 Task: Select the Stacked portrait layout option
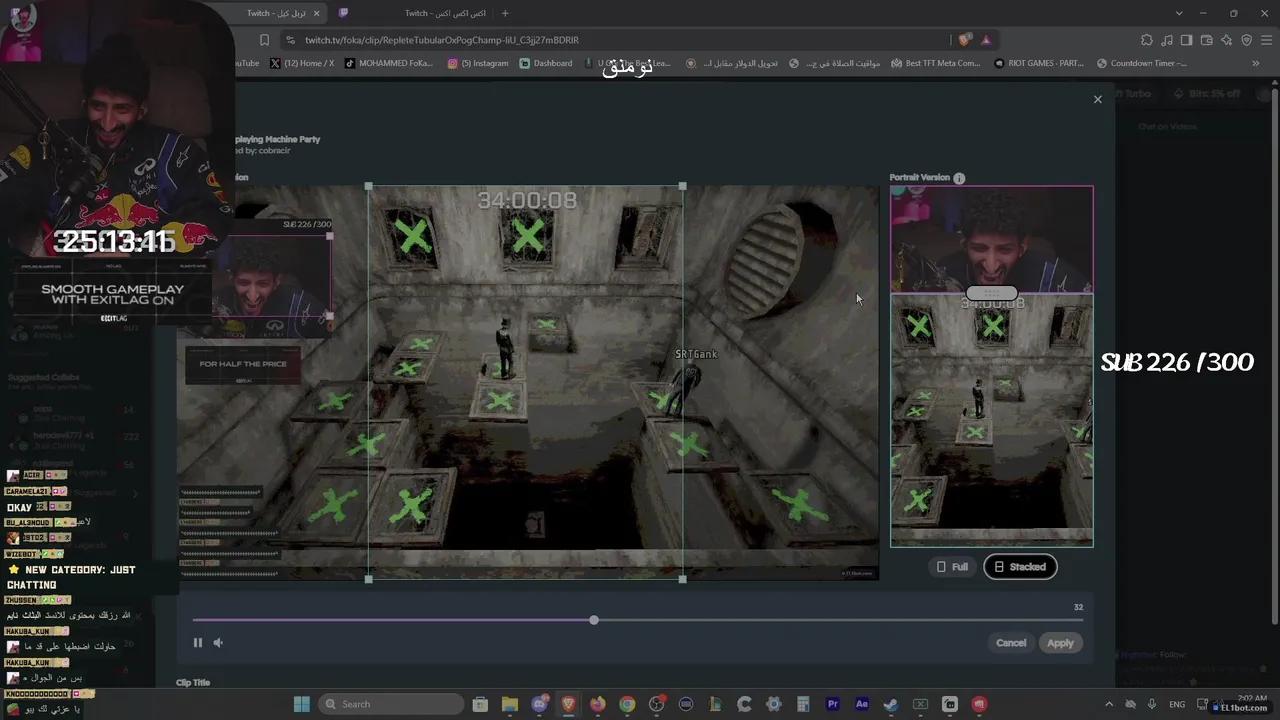click(1020, 567)
